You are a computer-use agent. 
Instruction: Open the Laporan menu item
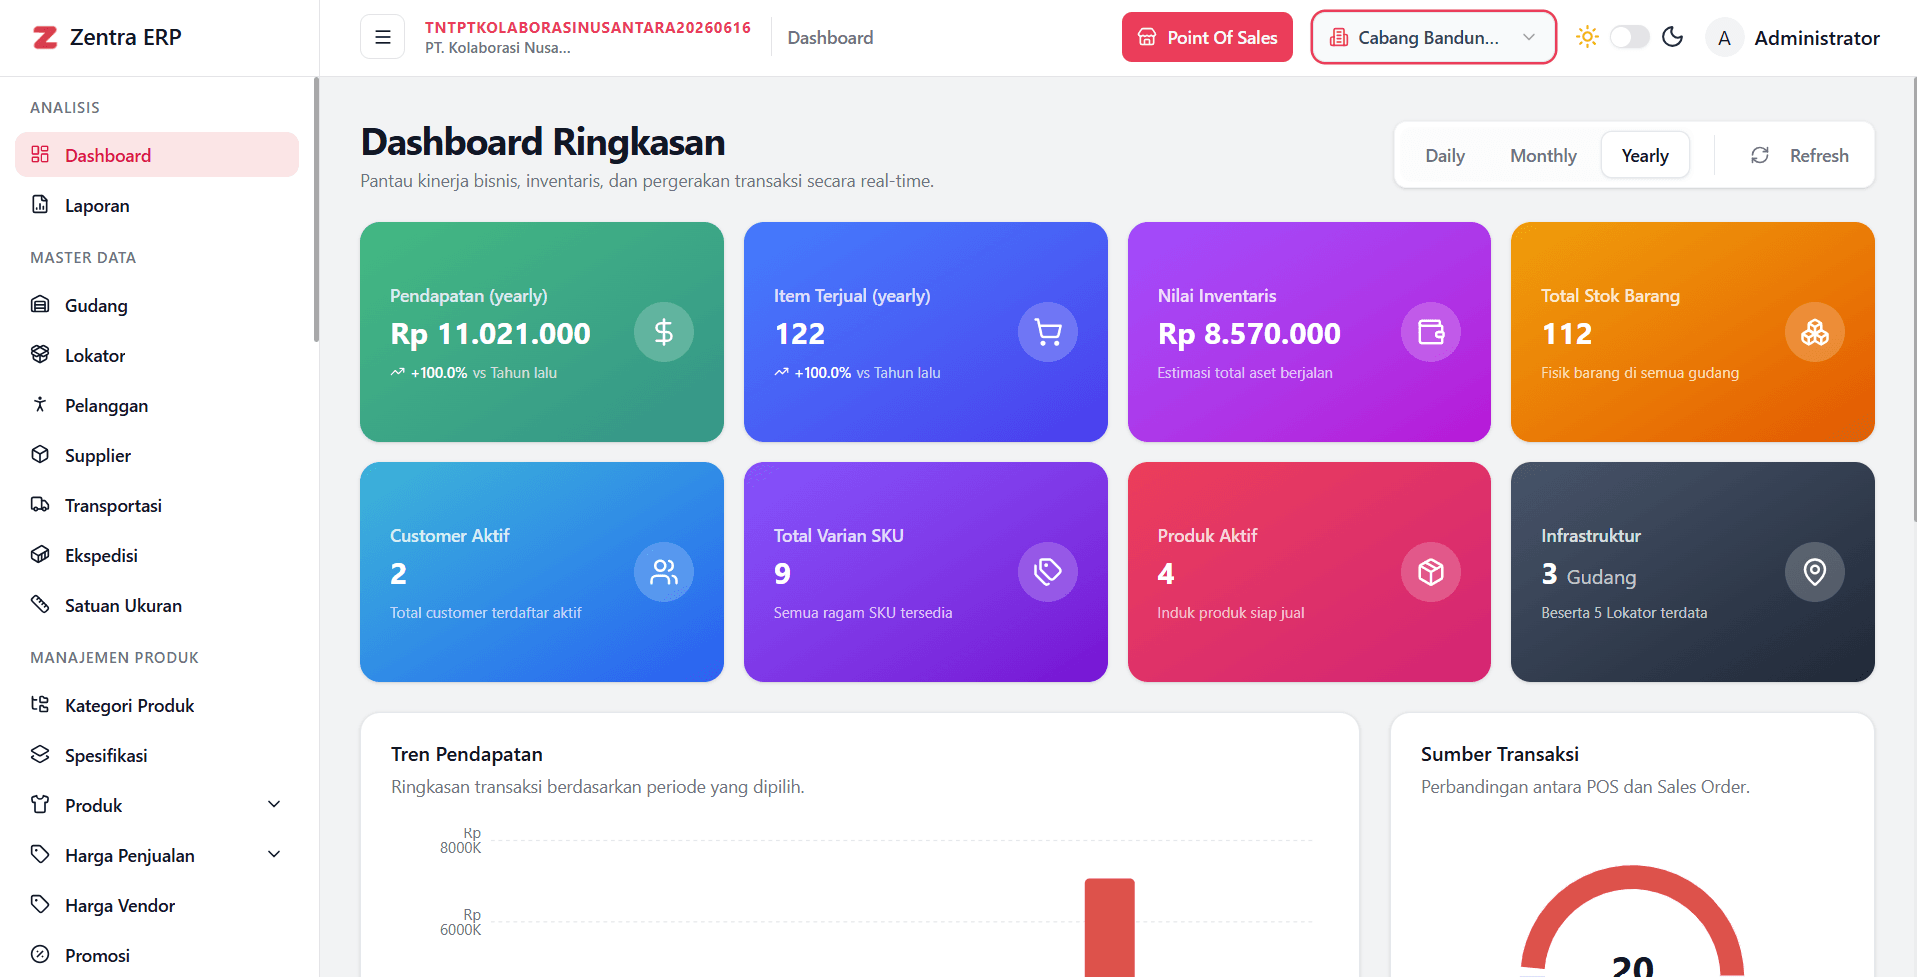pyautogui.click(x=157, y=205)
